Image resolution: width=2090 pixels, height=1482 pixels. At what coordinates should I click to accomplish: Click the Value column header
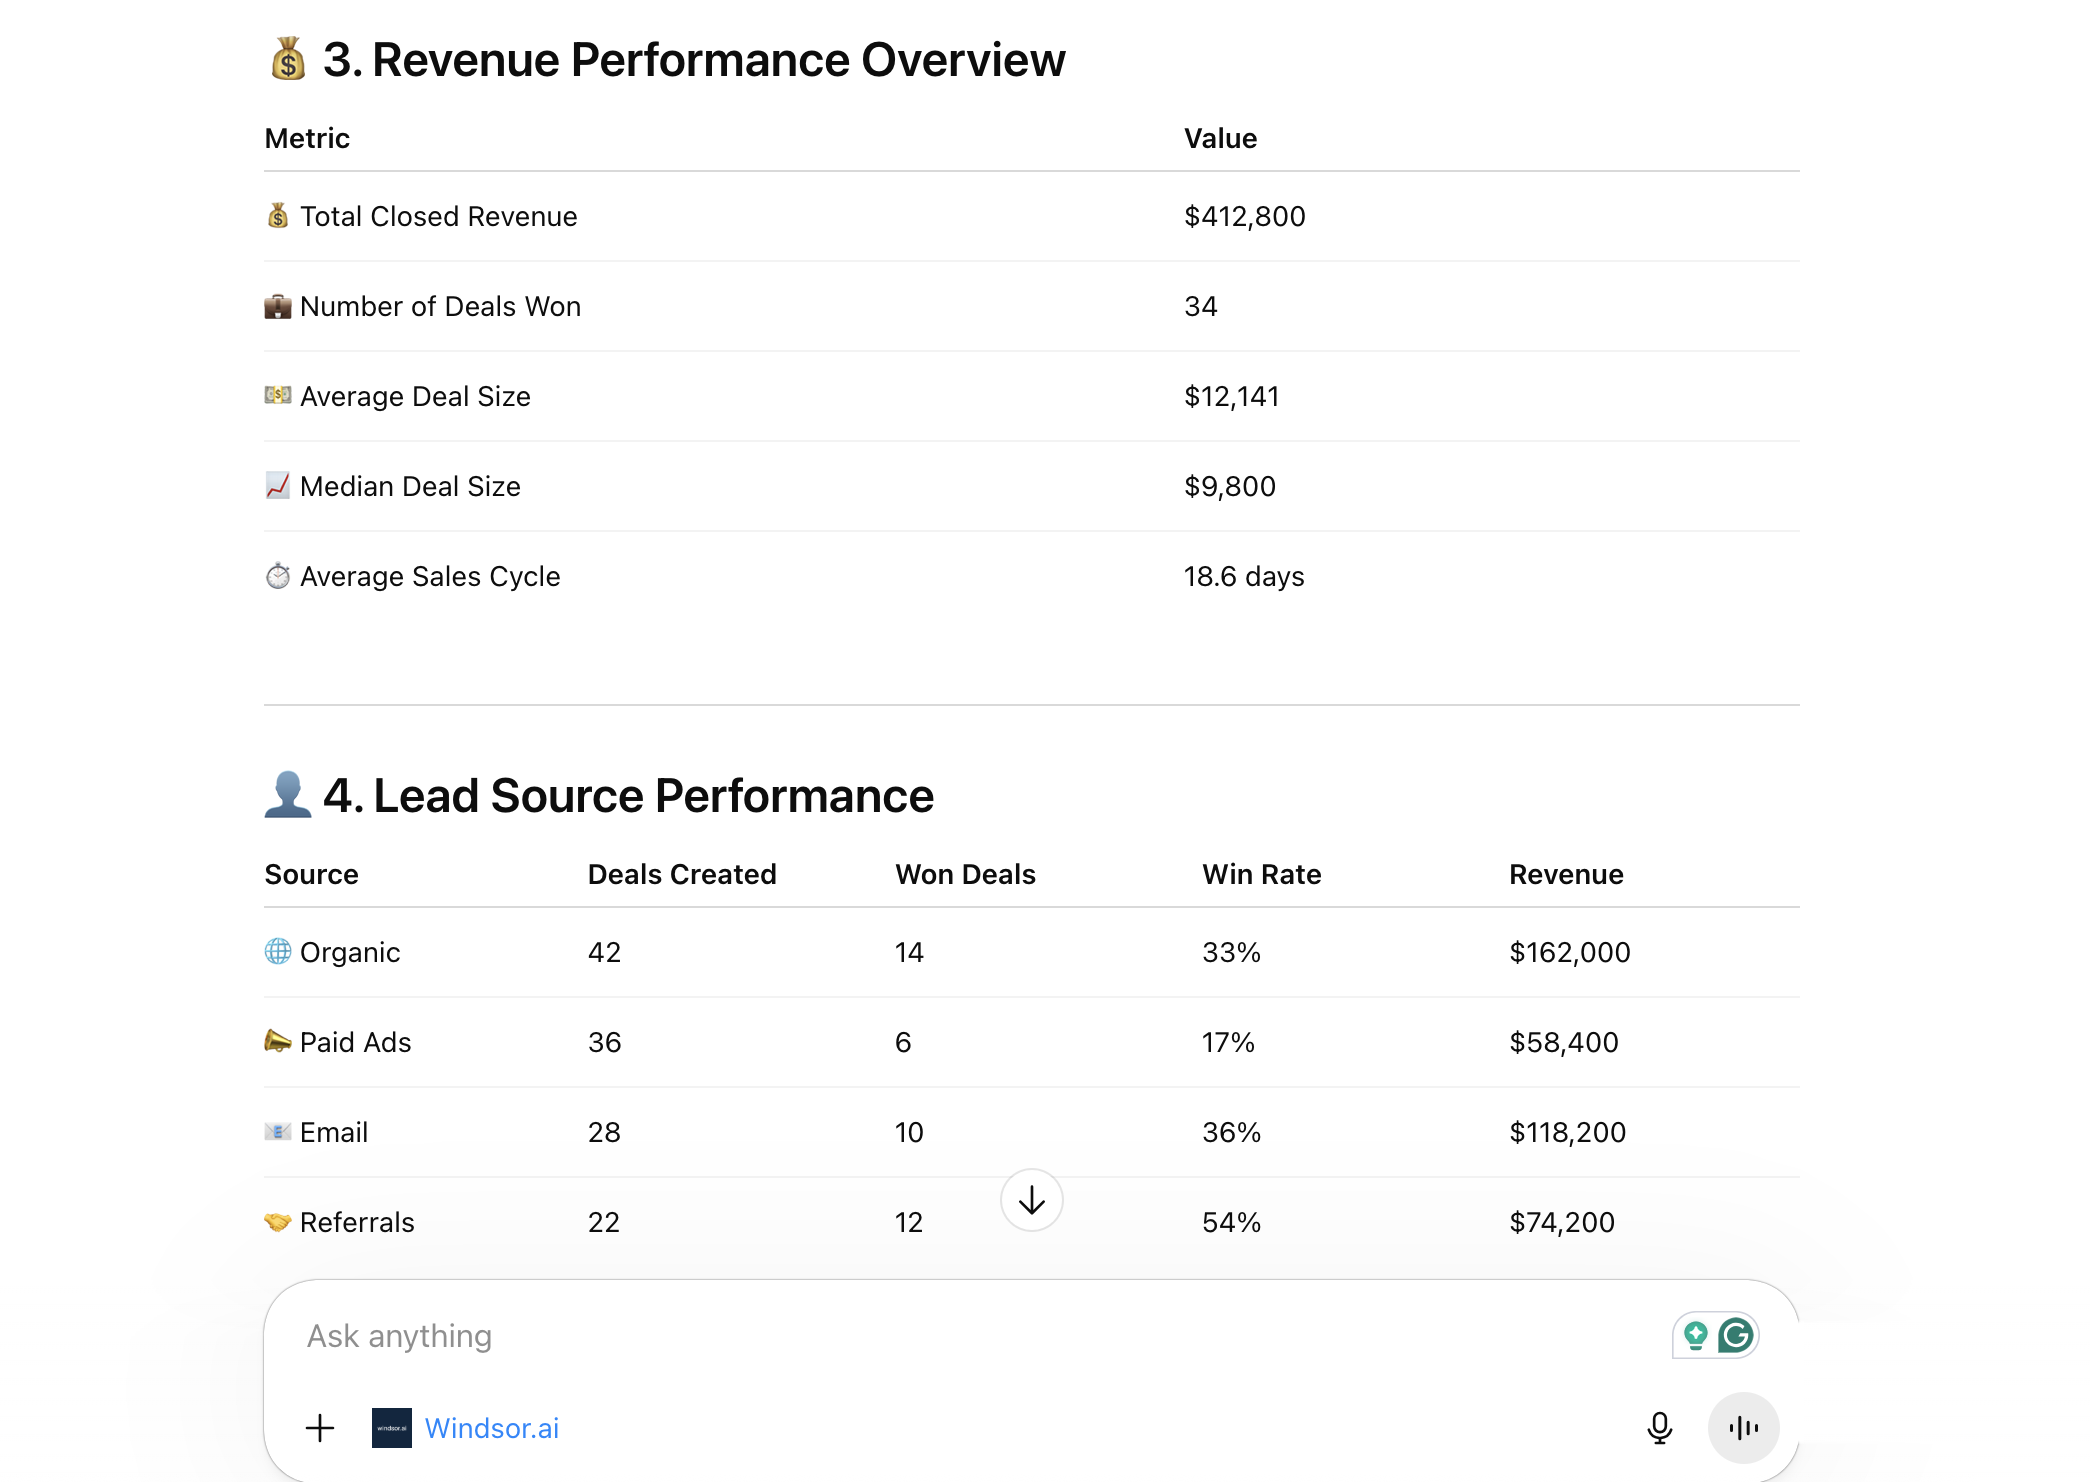pos(1220,138)
